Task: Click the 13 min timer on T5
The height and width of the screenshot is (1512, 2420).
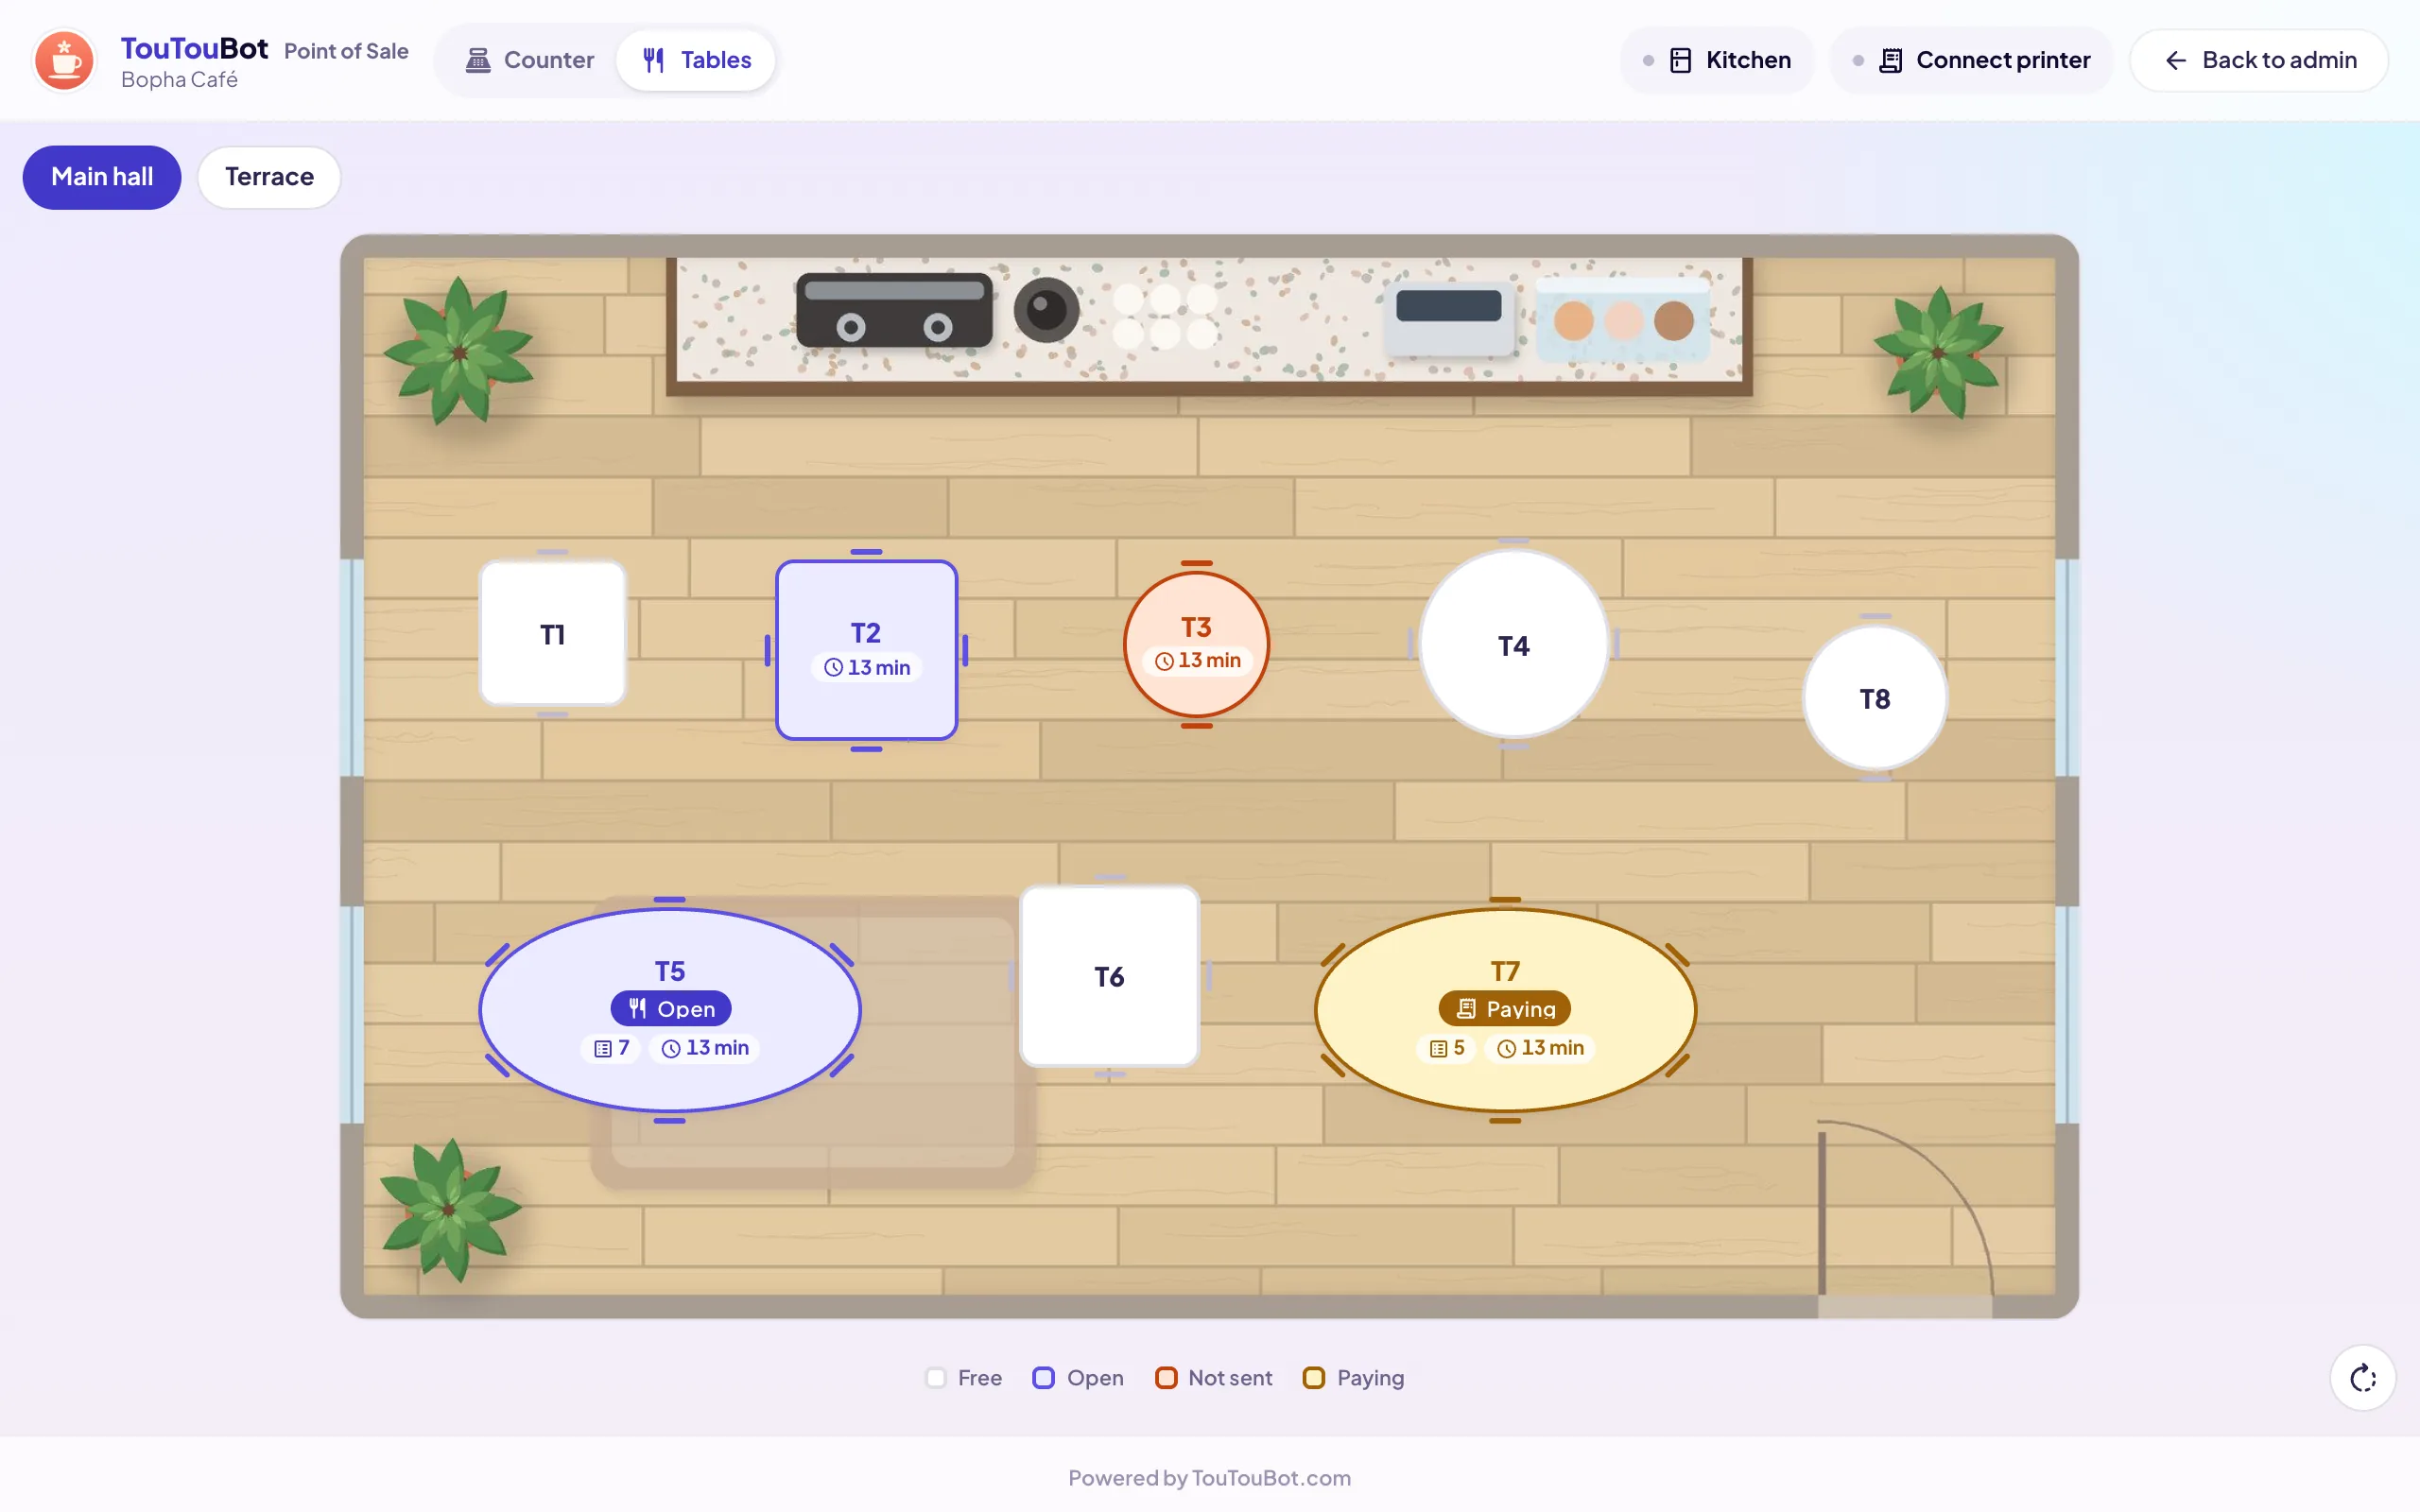Action: click(x=705, y=1048)
